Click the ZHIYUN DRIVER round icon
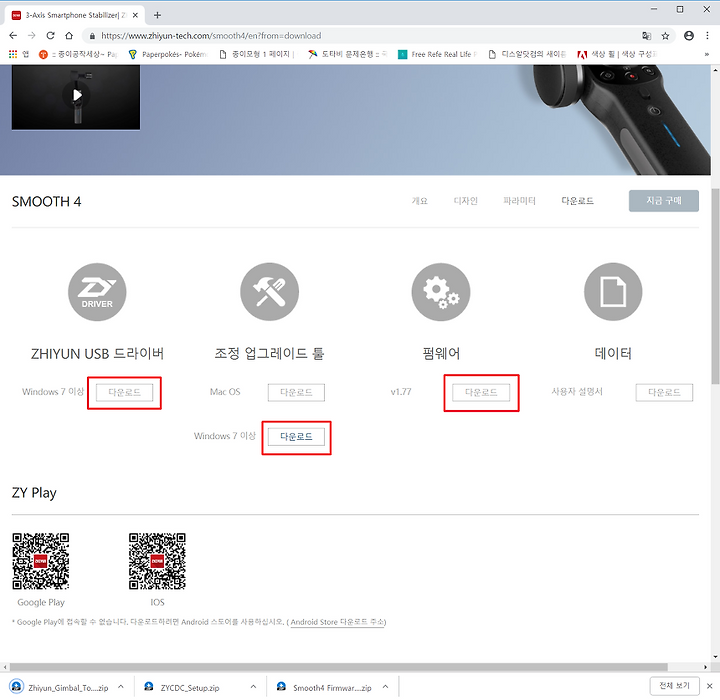The width and height of the screenshot is (720, 700). [97, 292]
